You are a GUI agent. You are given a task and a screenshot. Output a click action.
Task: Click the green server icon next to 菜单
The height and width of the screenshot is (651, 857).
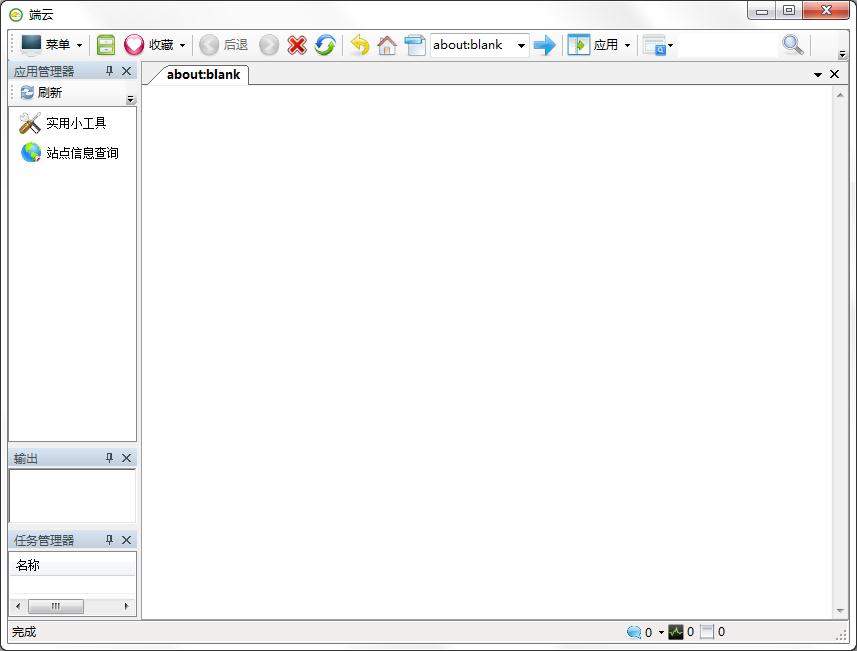[106, 45]
